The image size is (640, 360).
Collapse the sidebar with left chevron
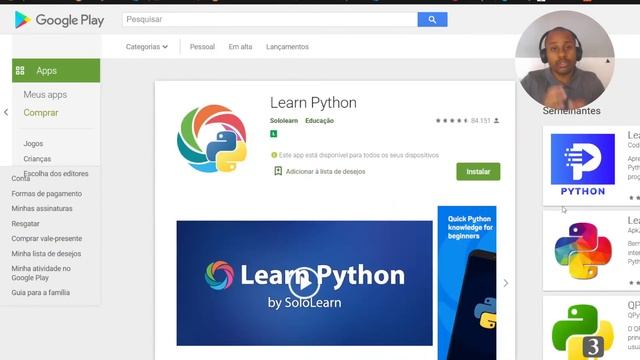[x=6, y=112]
